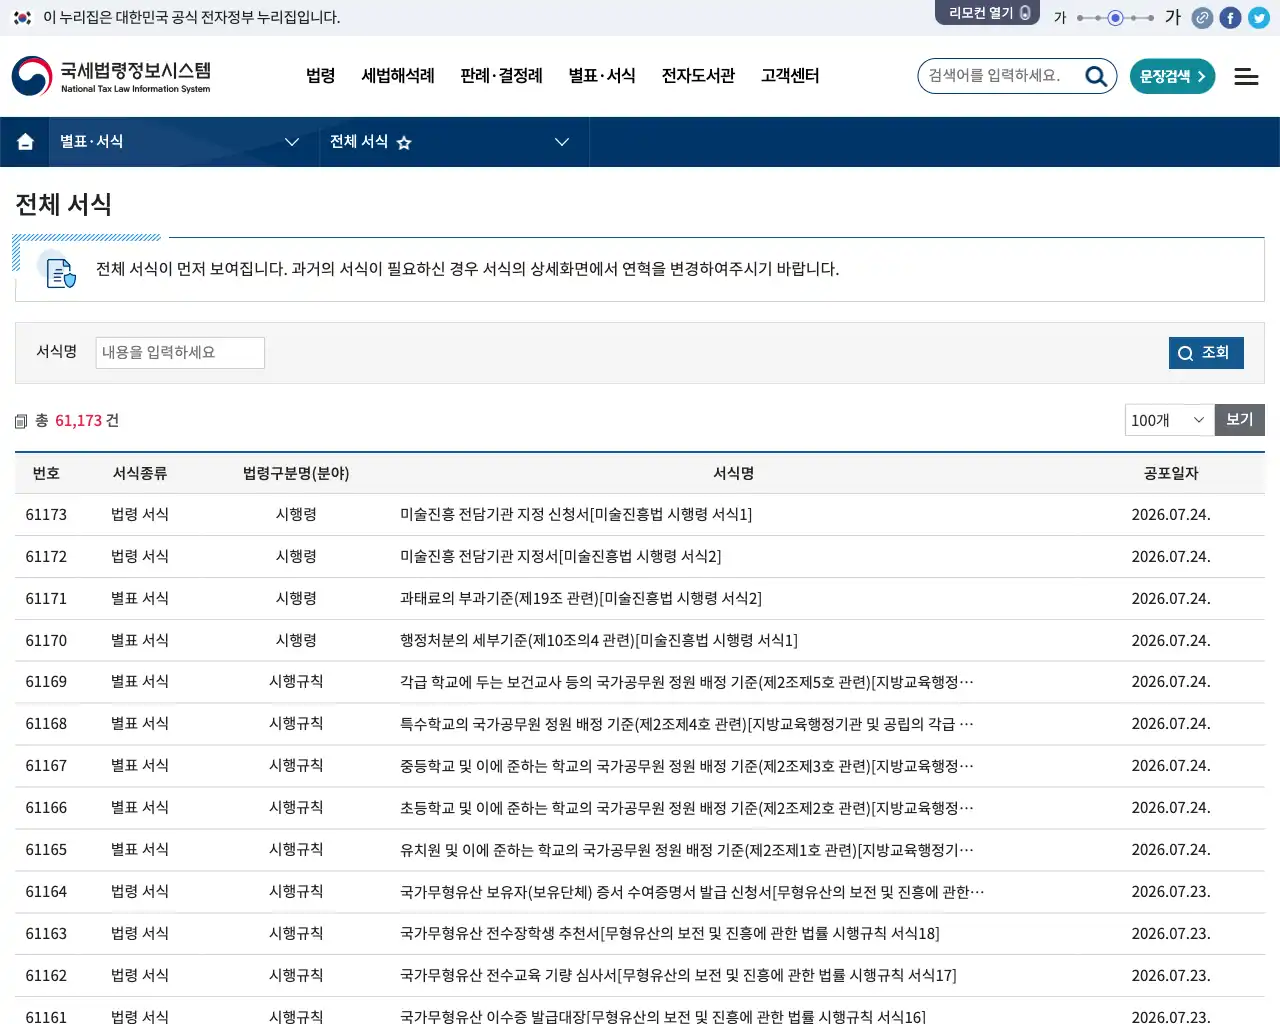Click row number 61169
Image resolution: width=1280 pixels, height=1024 pixels.
click(46, 682)
